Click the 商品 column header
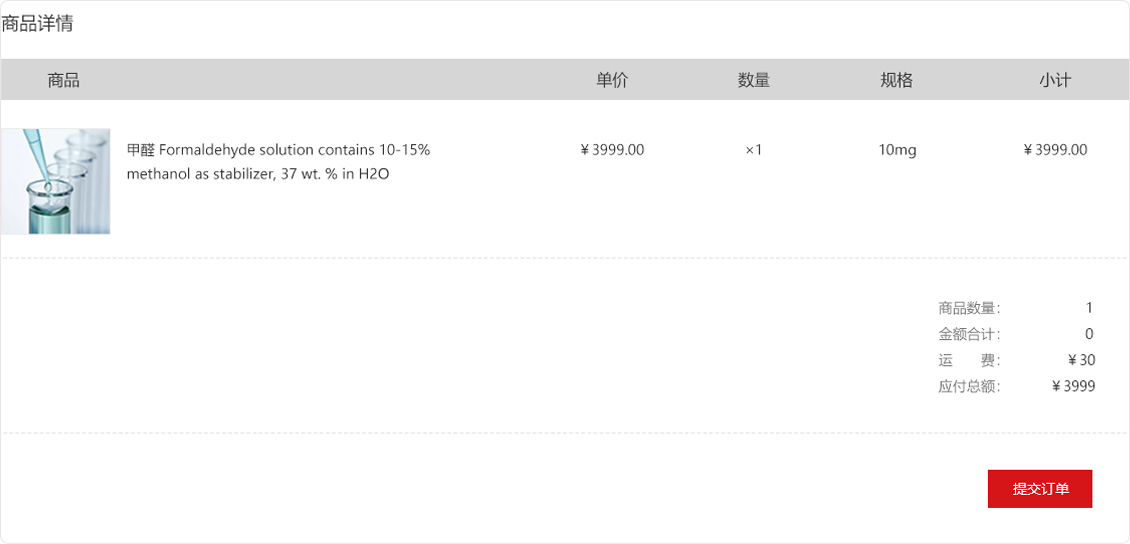This screenshot has height=544, width=1130. pos(63,80)
